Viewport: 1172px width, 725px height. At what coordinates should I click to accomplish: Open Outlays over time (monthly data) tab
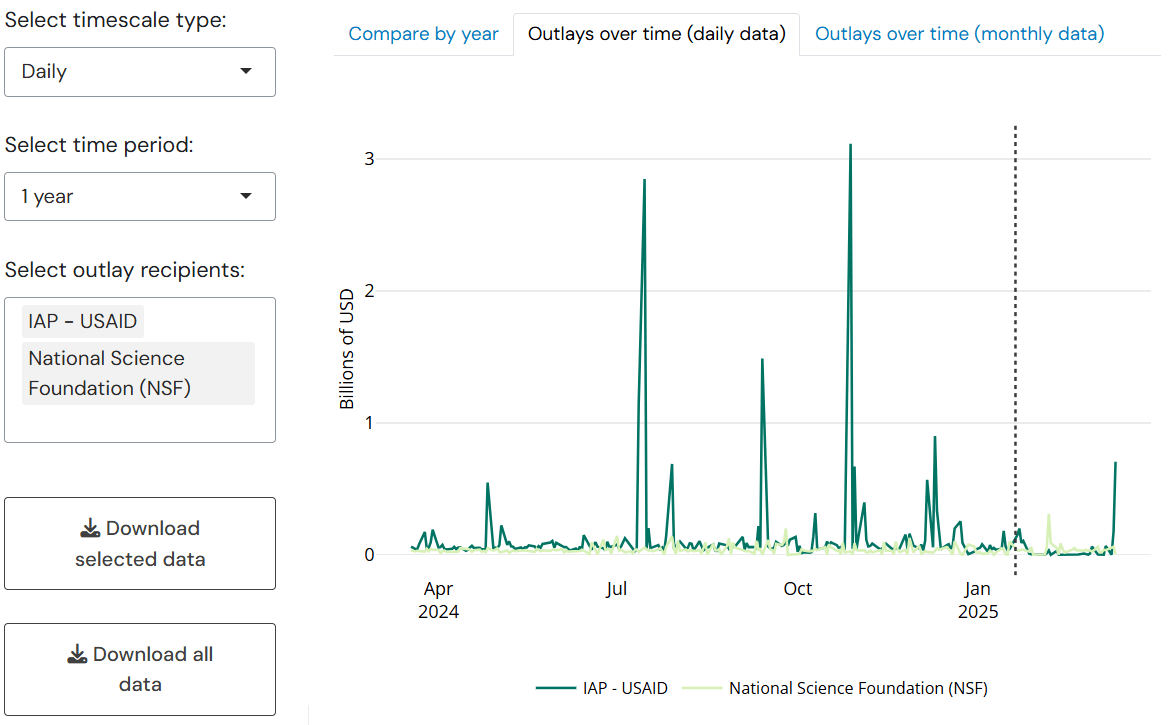pyautogui.click(x=959, y=34)
